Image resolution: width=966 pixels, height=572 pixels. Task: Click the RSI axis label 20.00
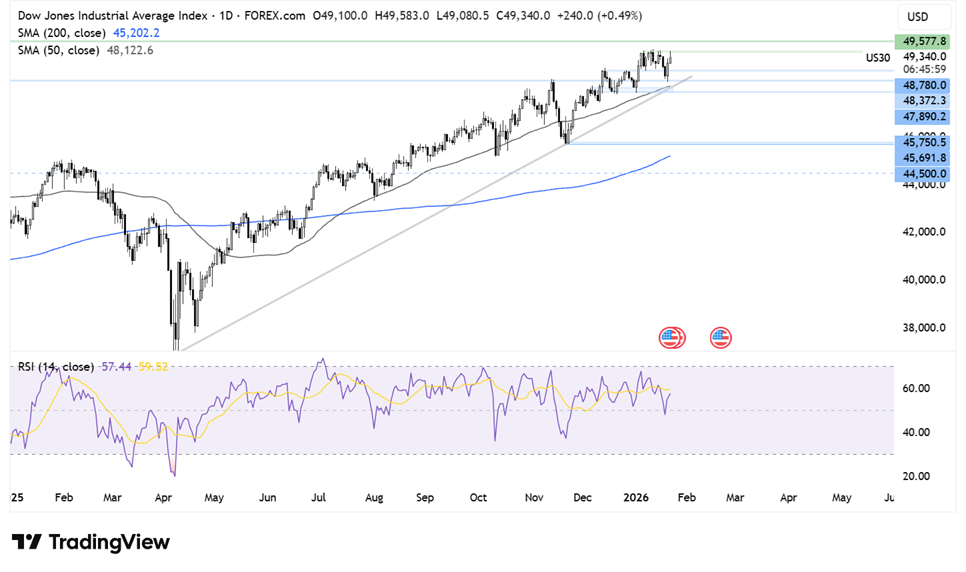(x=916, y=476)
